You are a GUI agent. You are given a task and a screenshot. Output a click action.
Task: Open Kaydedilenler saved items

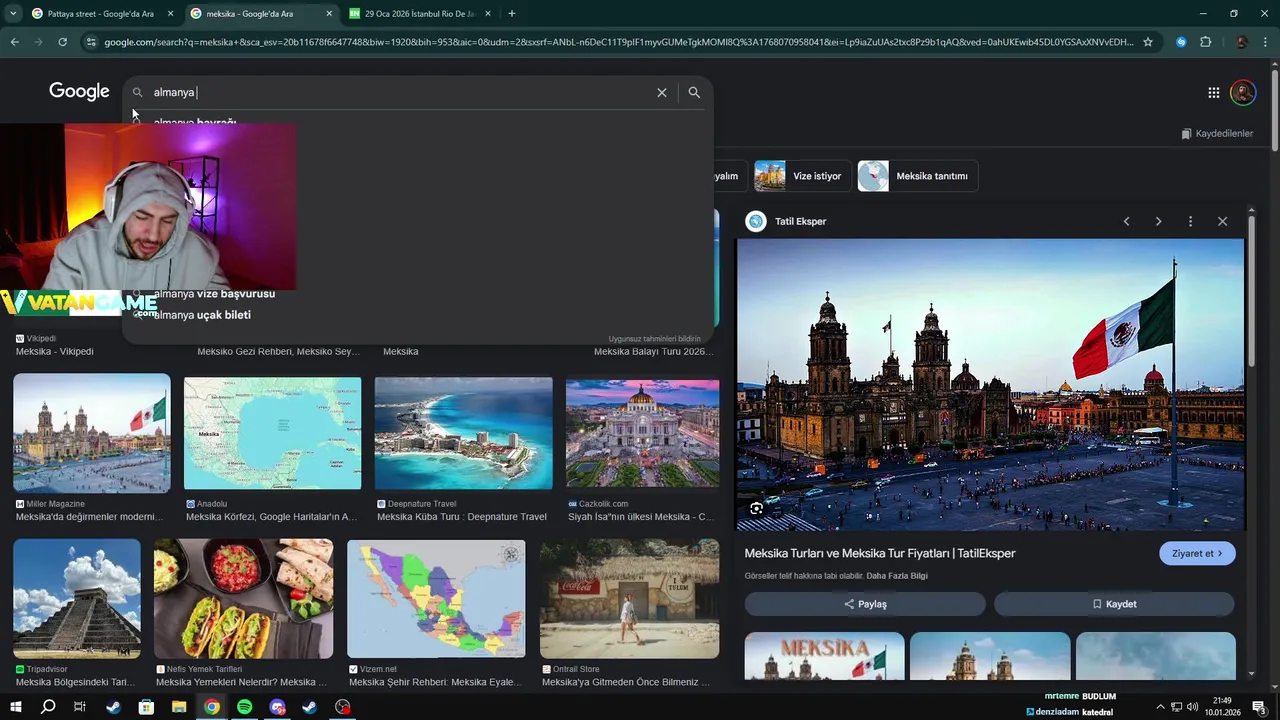coord(1216,133)
